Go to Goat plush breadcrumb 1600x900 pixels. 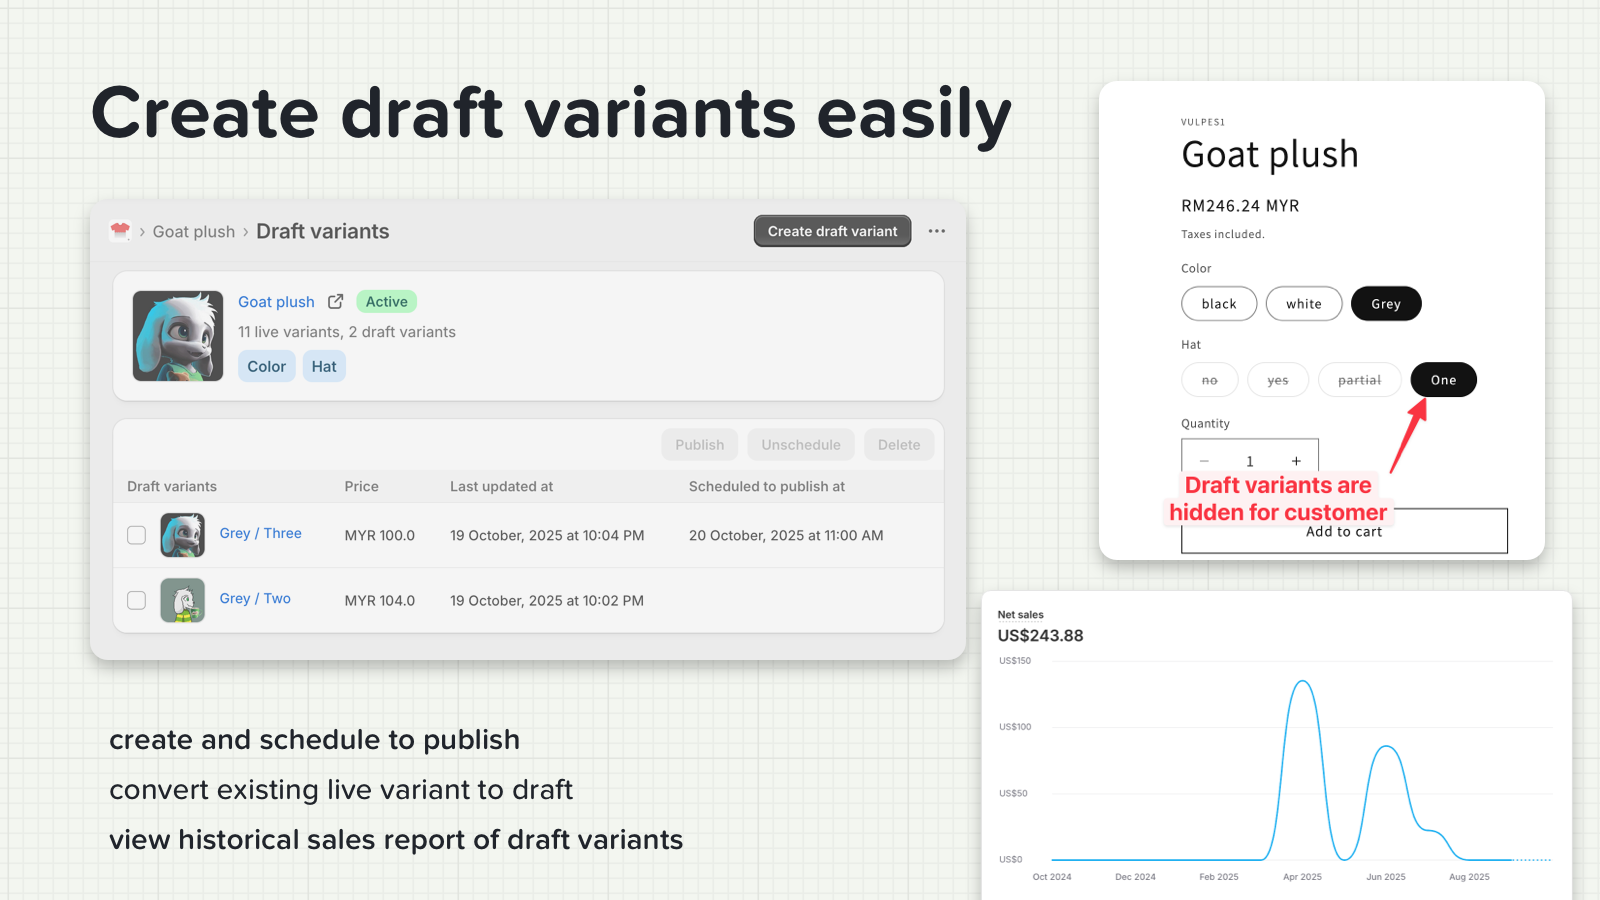click(x=194, y=232)
